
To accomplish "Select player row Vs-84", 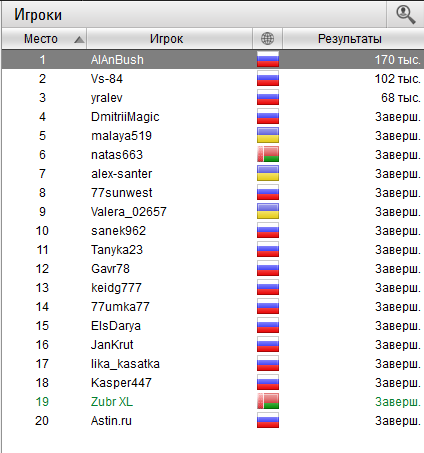I will pyautogui.click(x=213, y=79).
